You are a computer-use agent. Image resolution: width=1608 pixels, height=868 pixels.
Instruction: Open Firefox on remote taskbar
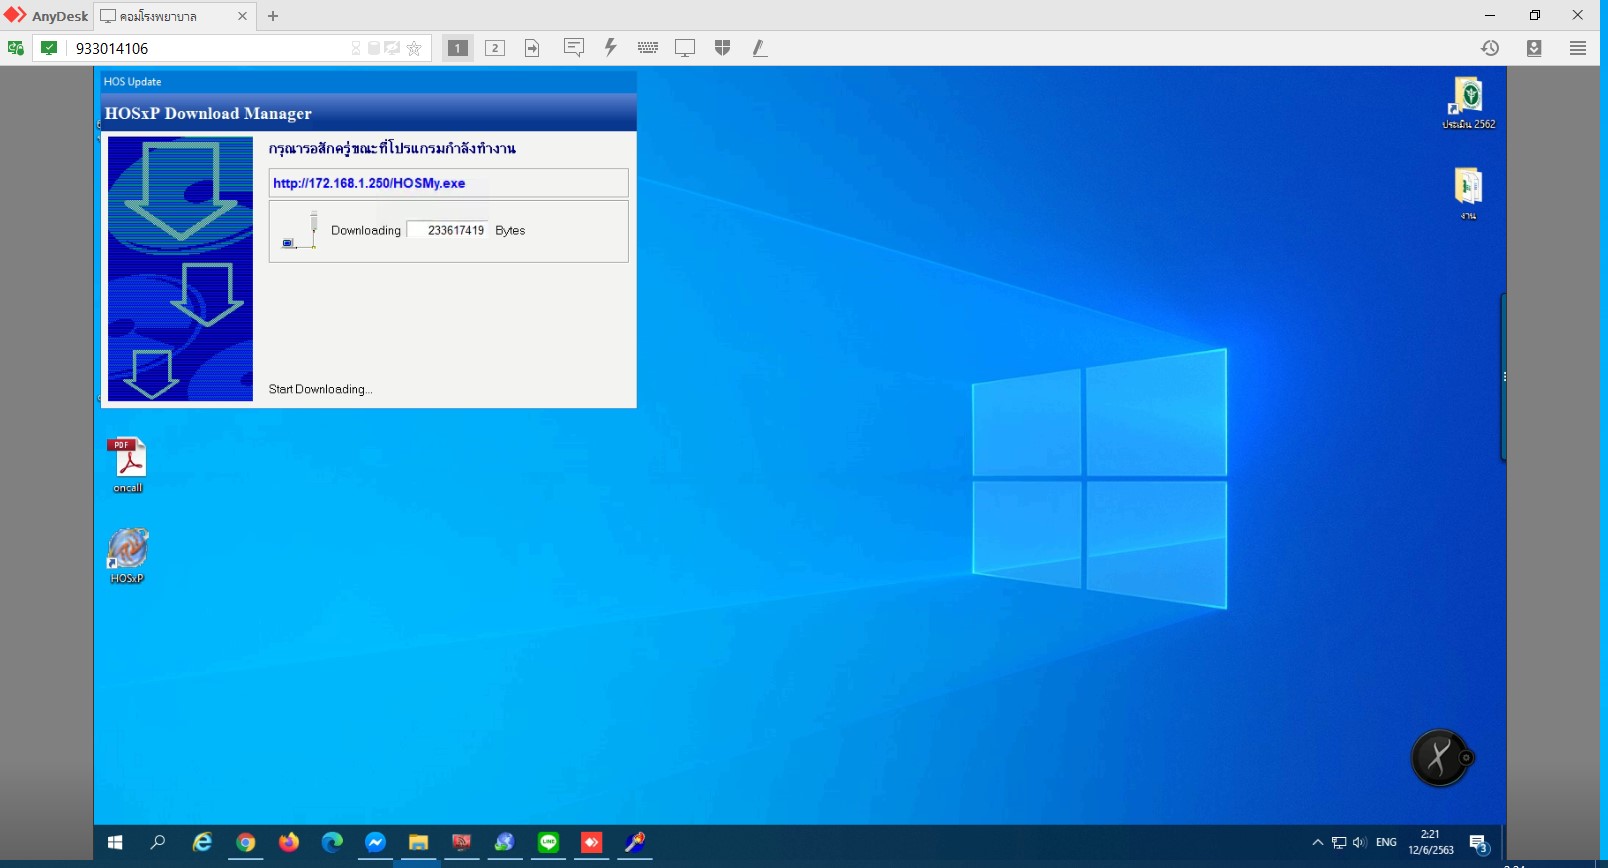[x=289, y=843]
